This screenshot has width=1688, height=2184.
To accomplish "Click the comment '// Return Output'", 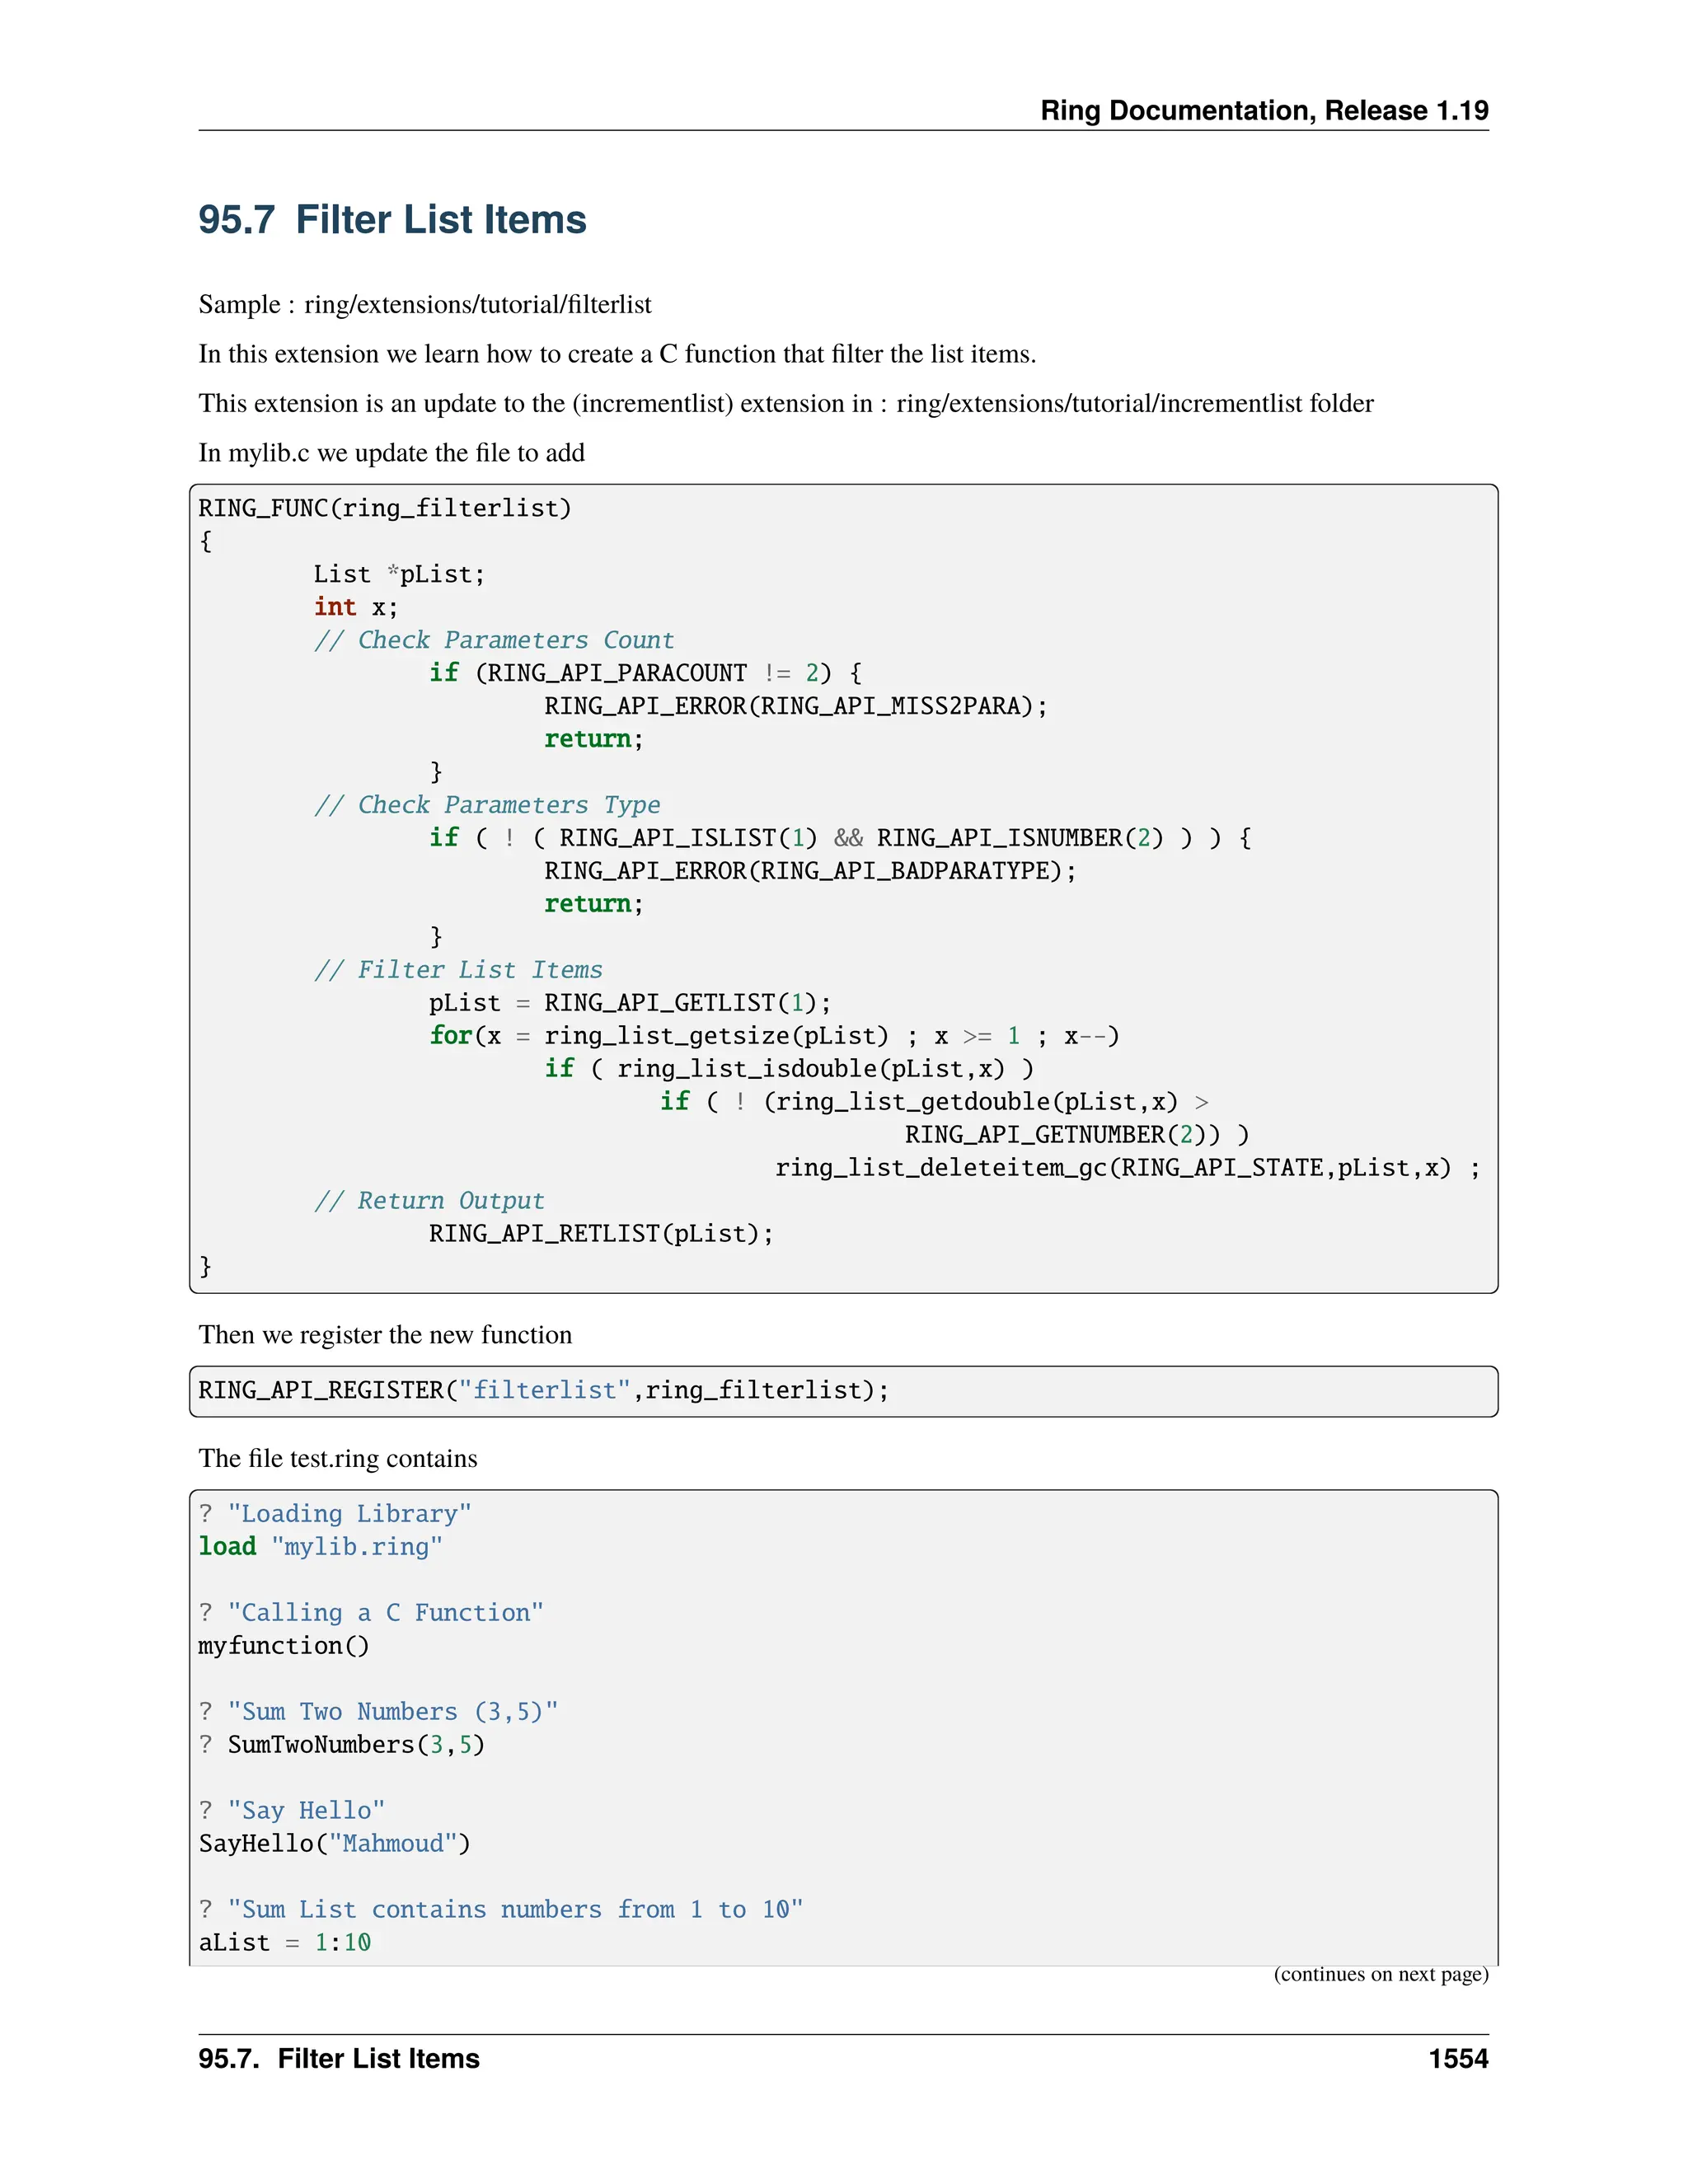I will [x=429, y=1201].
